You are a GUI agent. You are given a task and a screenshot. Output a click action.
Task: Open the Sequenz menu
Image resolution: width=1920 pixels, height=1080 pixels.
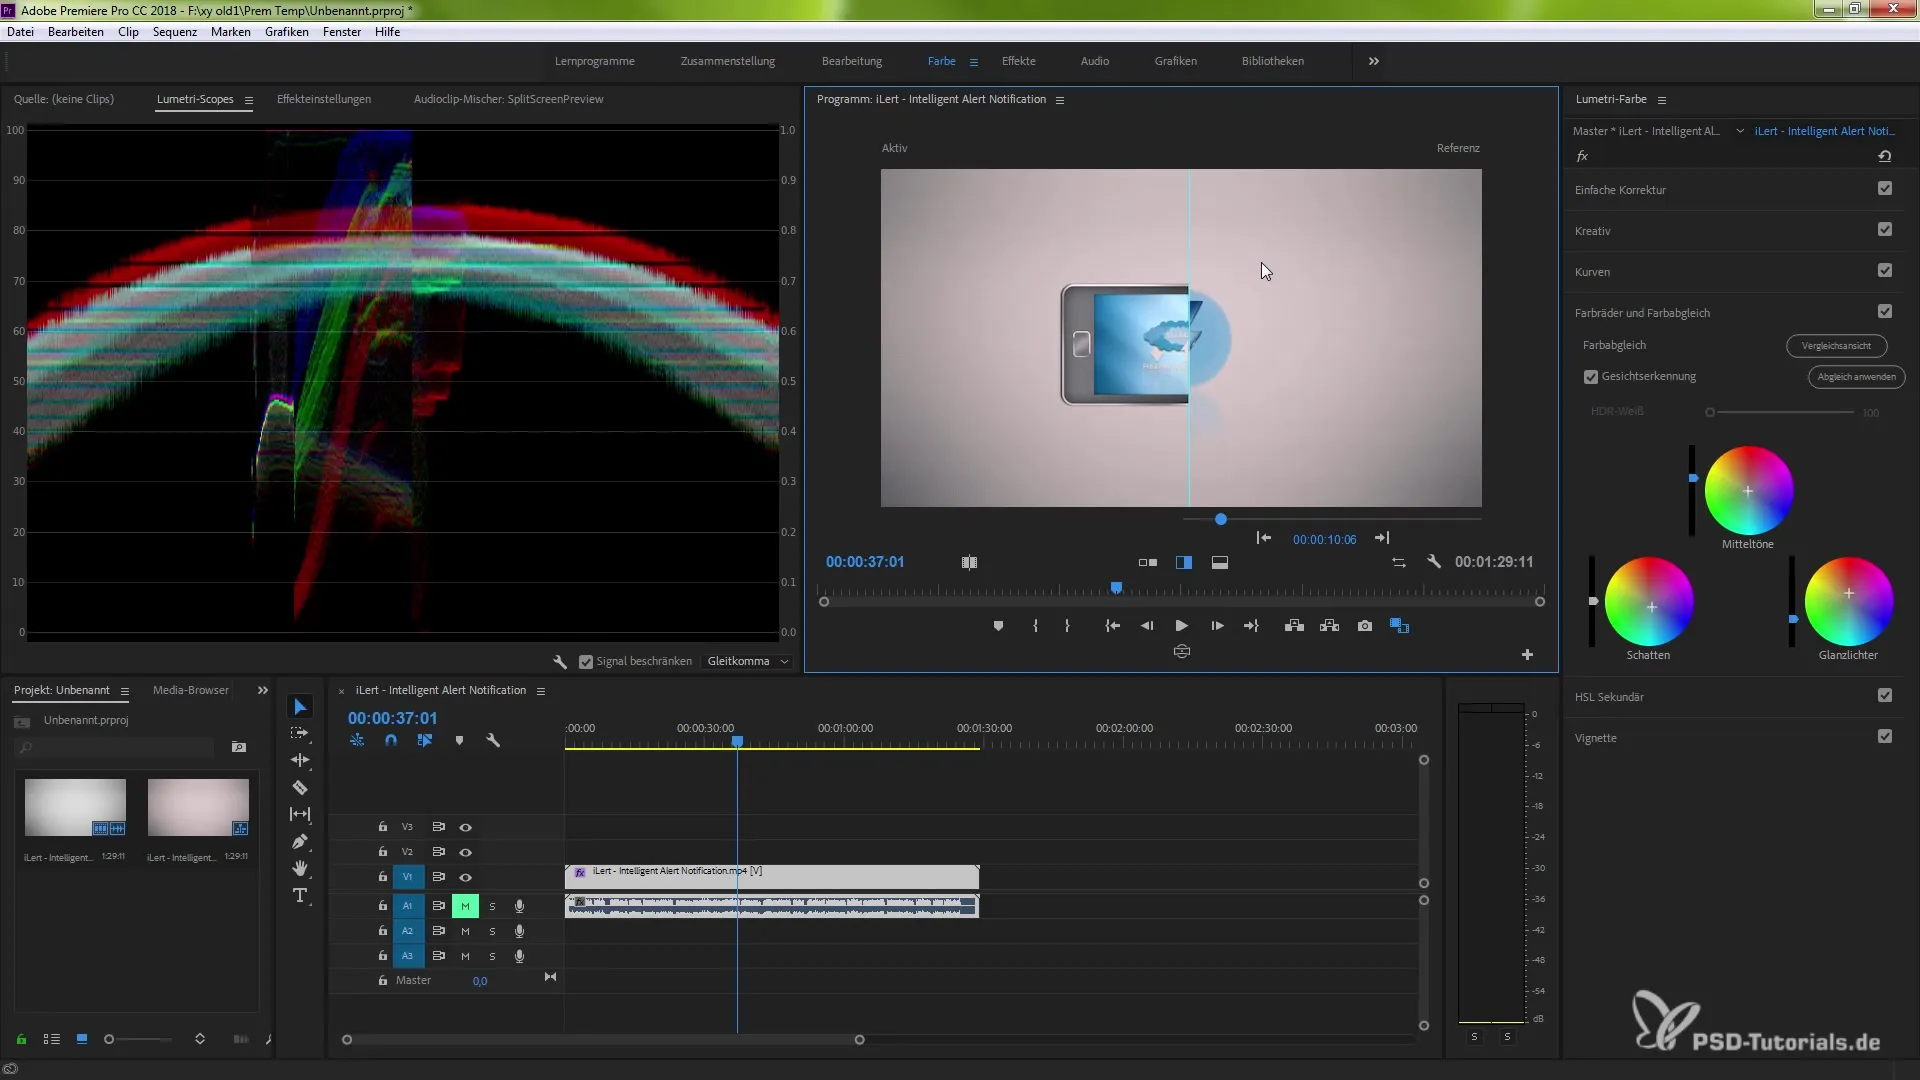pyautogui.click(x=174, y=32)
